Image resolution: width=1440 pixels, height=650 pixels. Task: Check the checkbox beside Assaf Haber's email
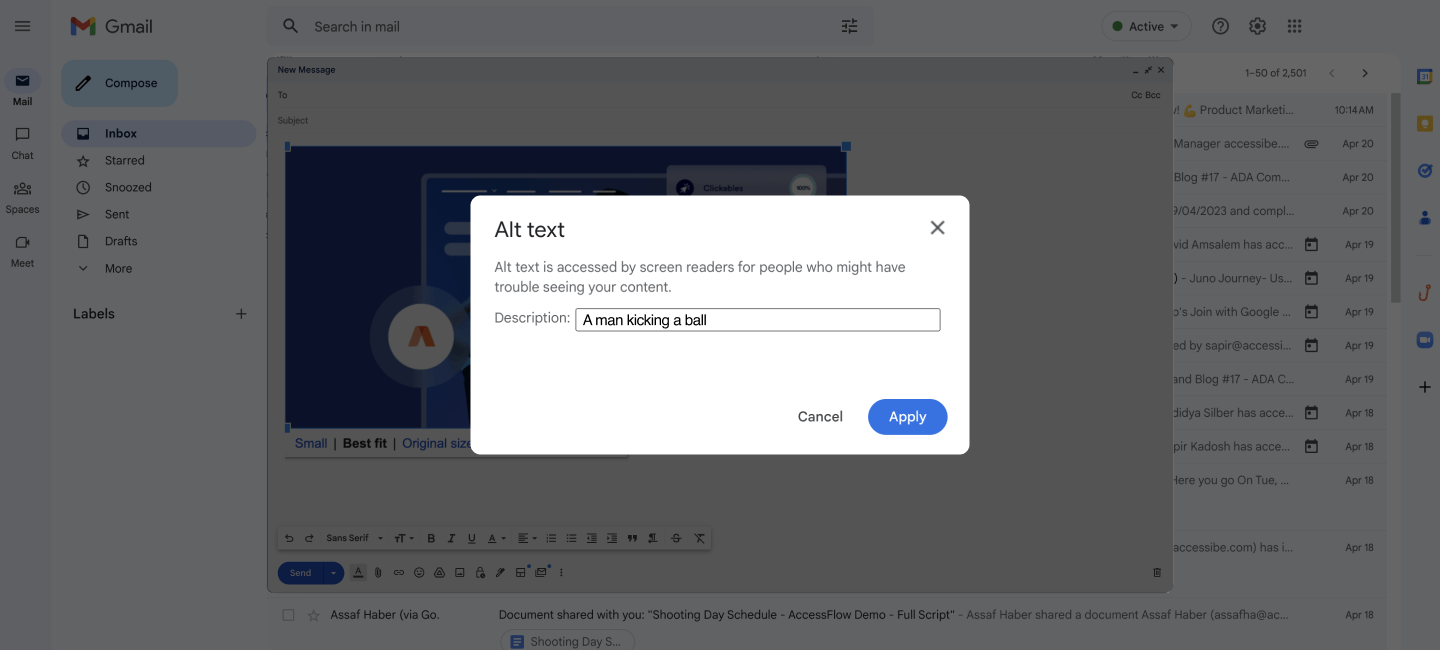pyautogui.click(x=288, y=614)
